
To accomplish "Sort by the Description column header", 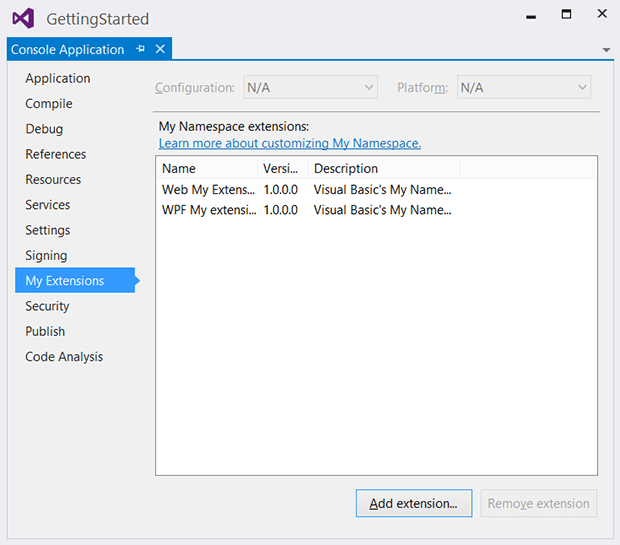I will pyautogui.click(x=384, y=168).
